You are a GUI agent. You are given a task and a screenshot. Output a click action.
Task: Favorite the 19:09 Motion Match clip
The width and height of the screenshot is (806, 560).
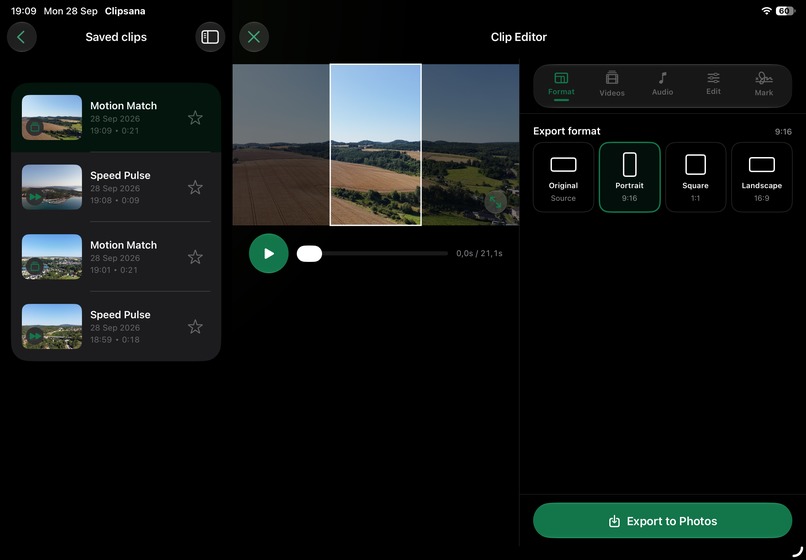(195, 118)
